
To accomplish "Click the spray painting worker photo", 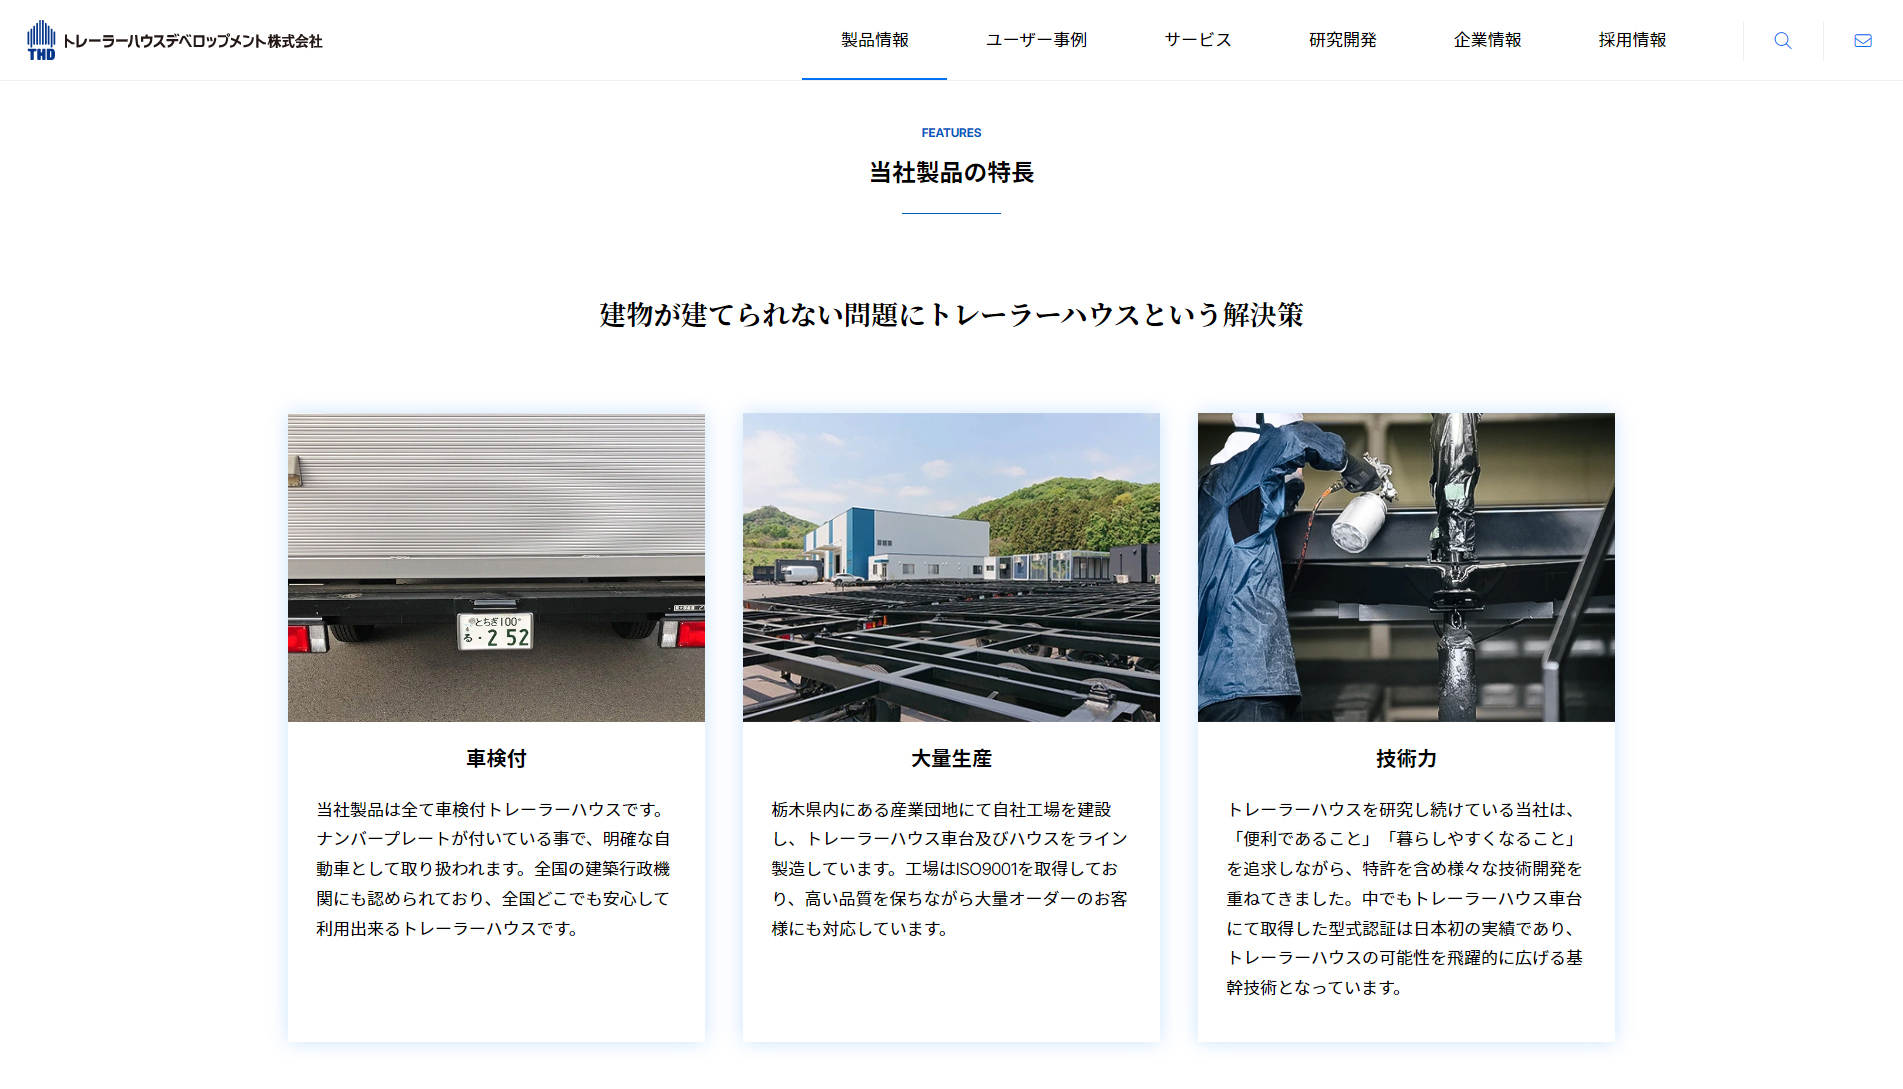I will (x=1406, y=567).
